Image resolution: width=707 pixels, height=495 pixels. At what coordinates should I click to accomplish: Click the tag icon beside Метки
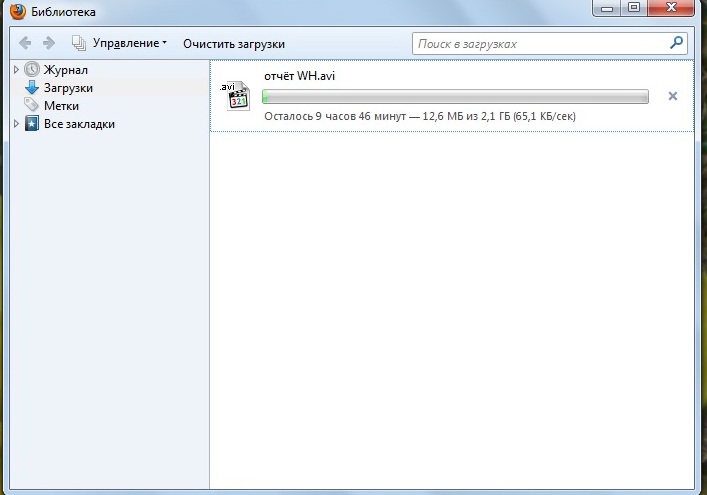click(x=31, y=105)
